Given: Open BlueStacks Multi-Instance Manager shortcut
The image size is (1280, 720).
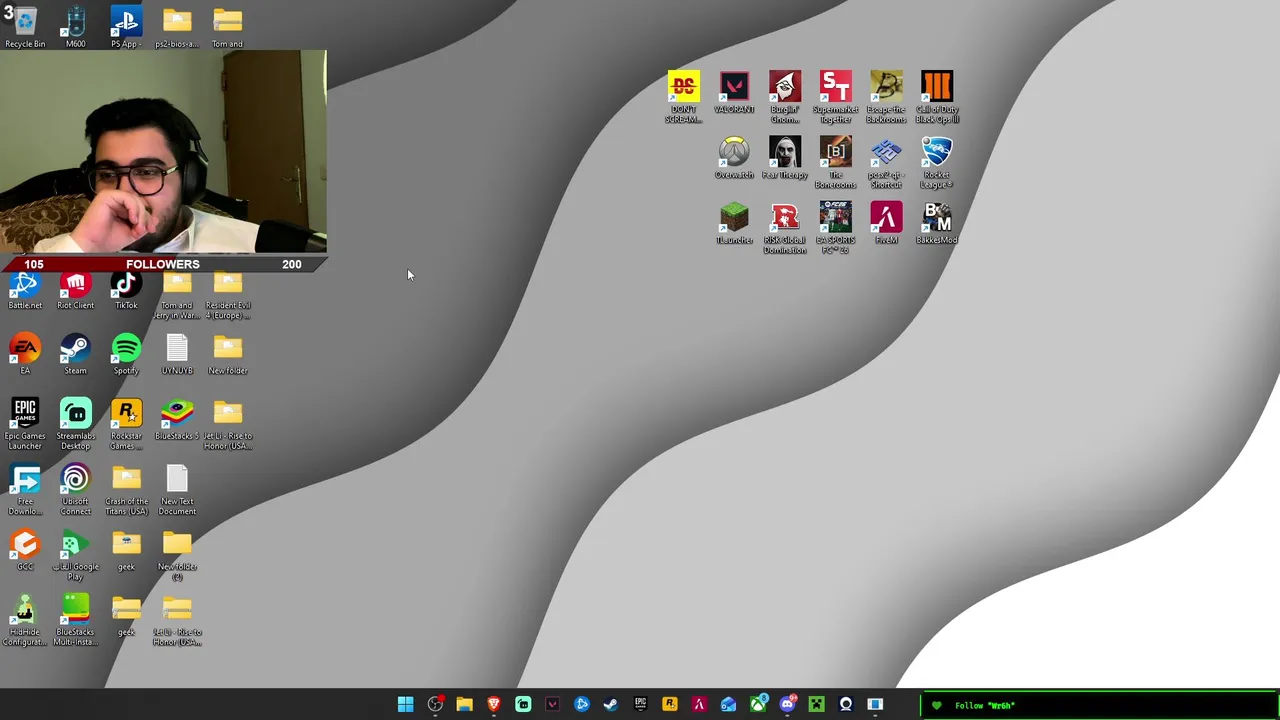Looking at the screenshot, I should click(x=75, y=620).
